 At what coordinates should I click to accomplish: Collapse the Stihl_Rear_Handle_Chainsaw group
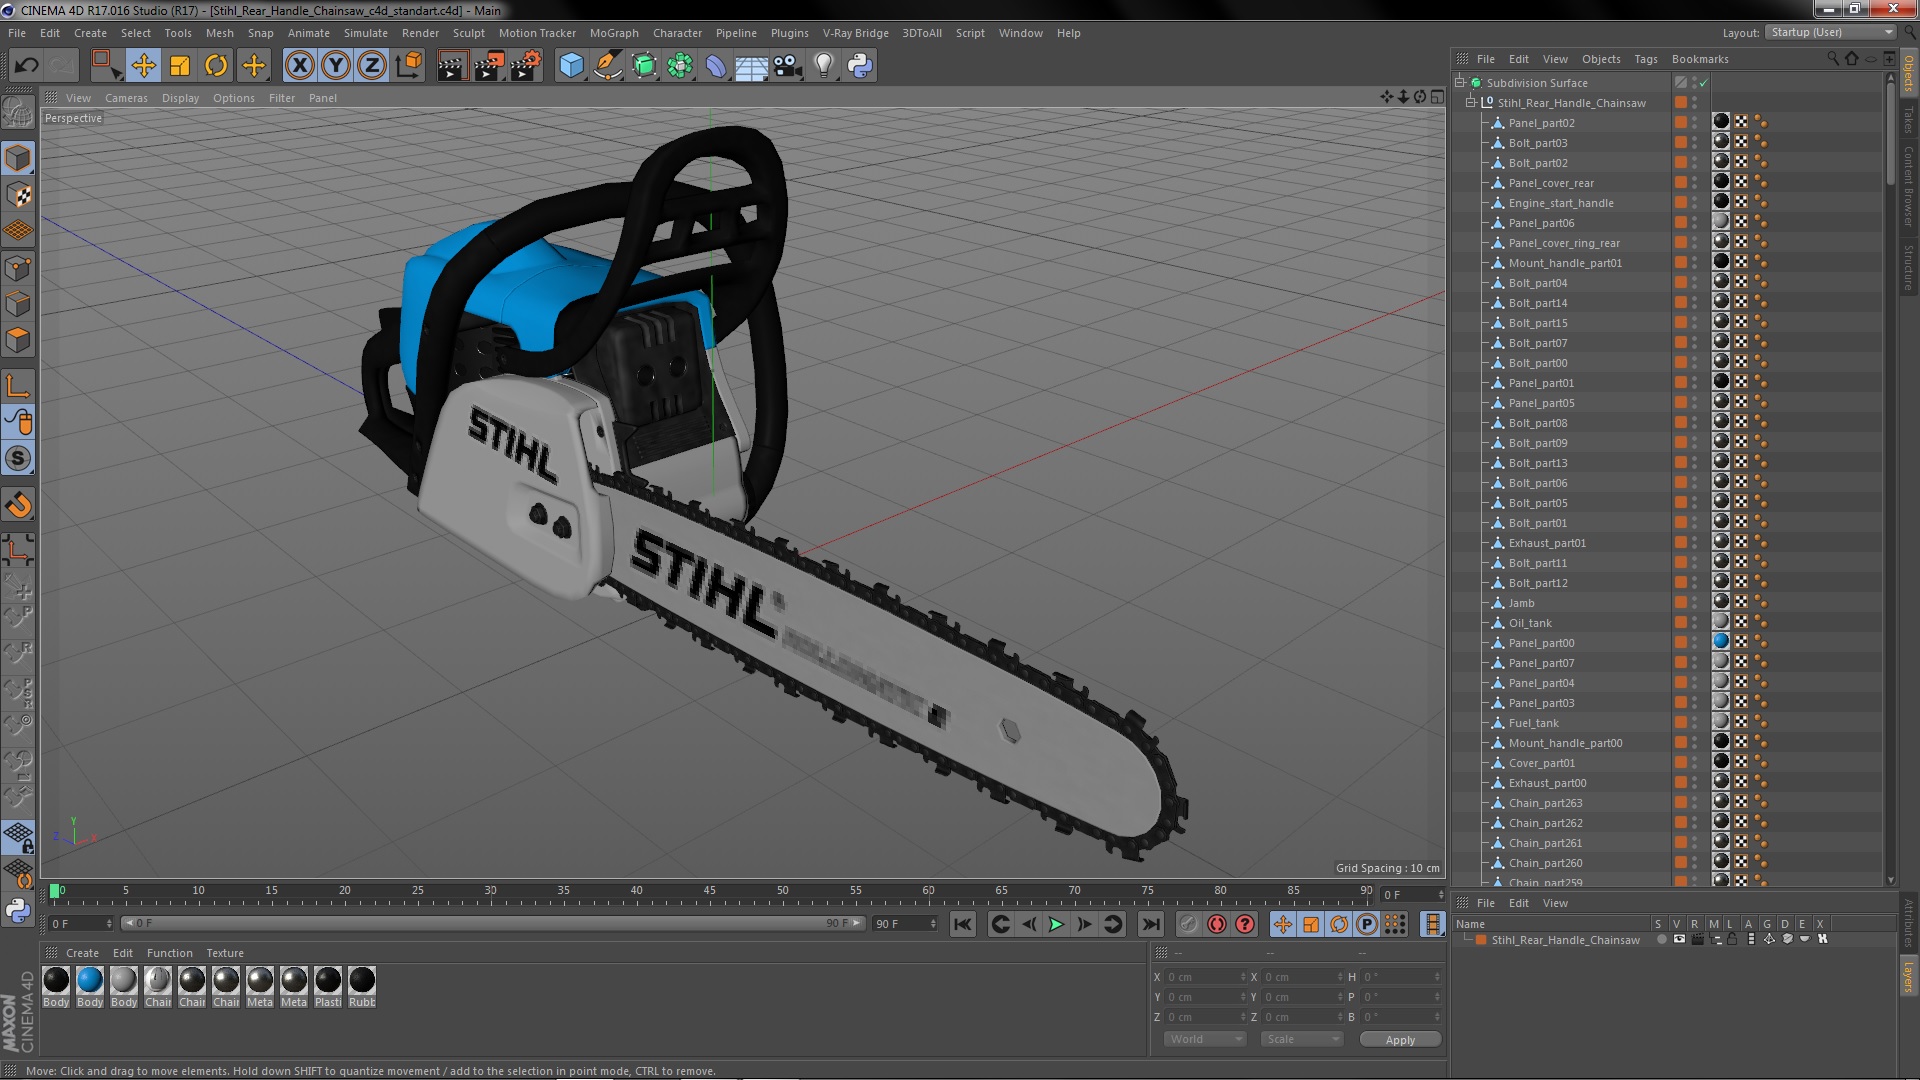[x=1471, y=103]
